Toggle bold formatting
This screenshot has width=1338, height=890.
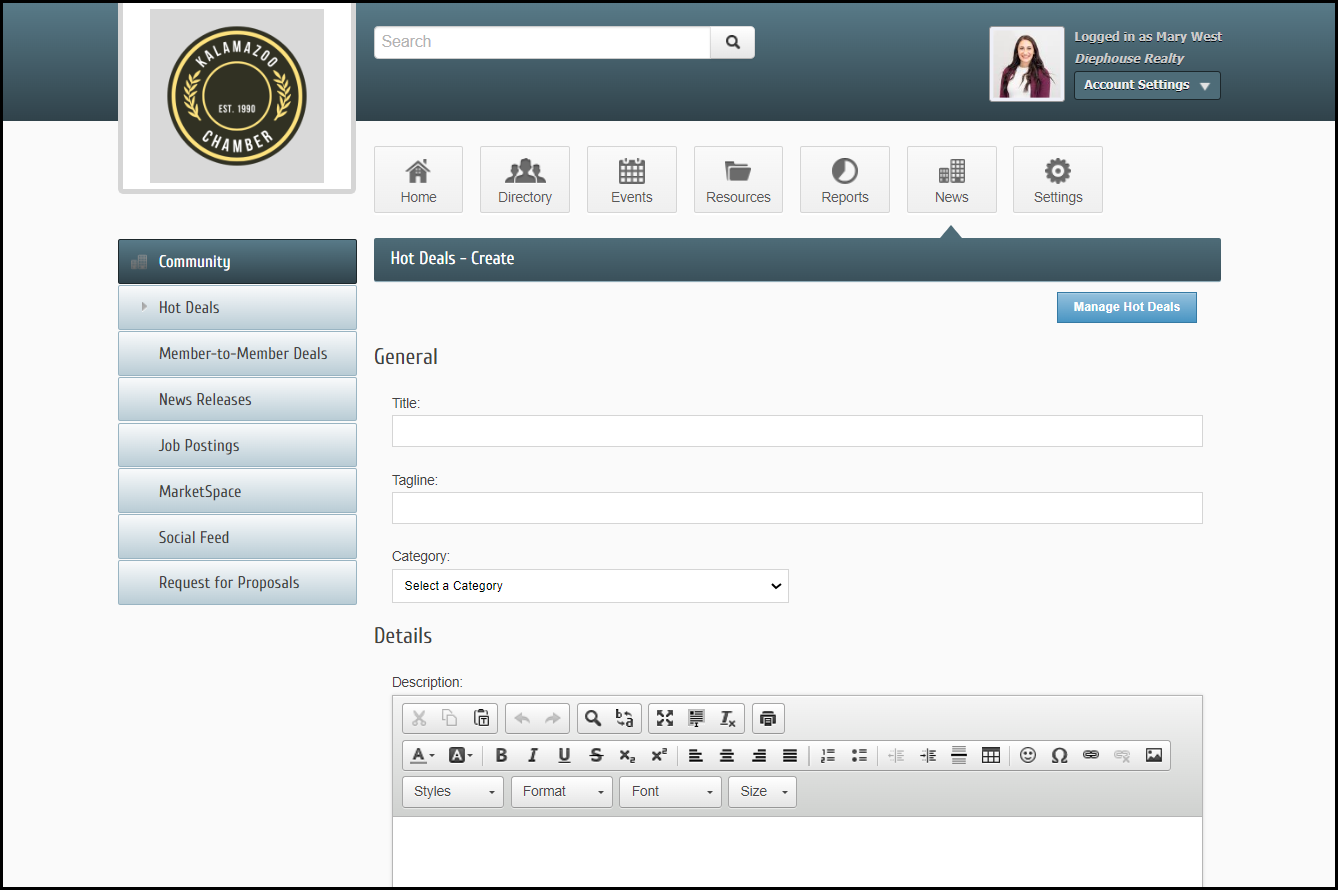pos(501,755)
